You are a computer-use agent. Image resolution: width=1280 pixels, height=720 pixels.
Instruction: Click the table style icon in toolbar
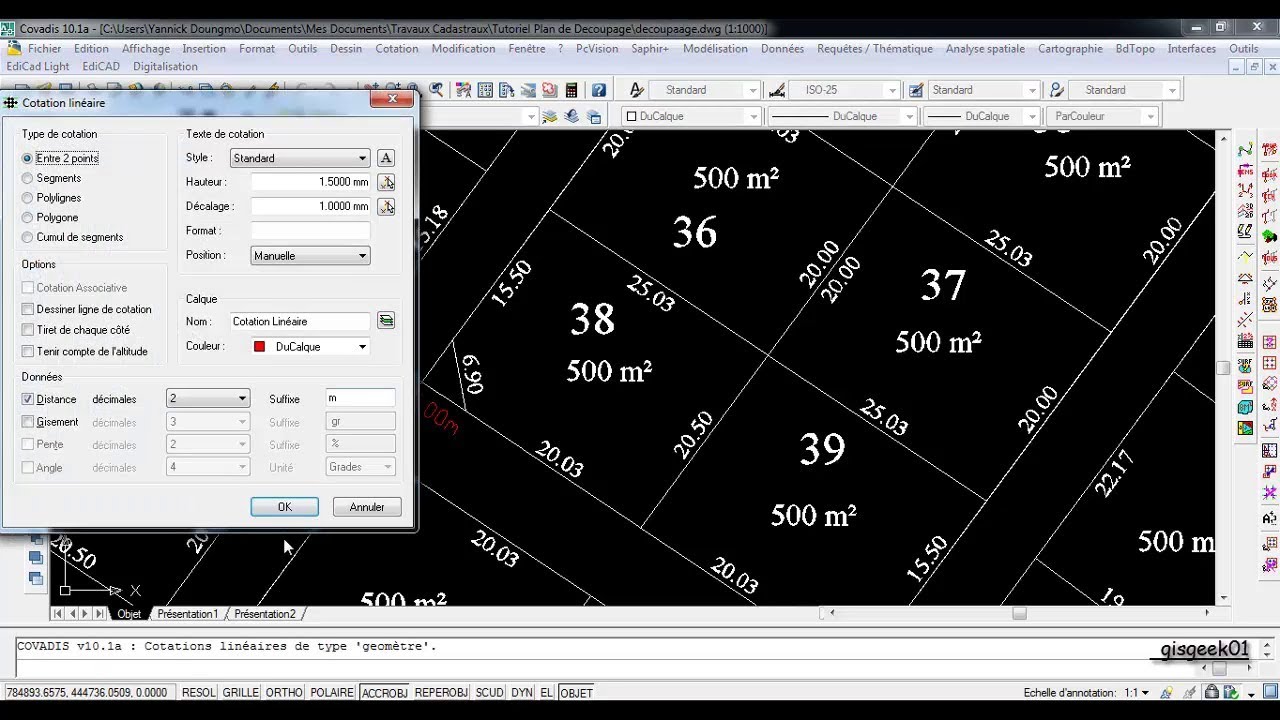point(916,90)
